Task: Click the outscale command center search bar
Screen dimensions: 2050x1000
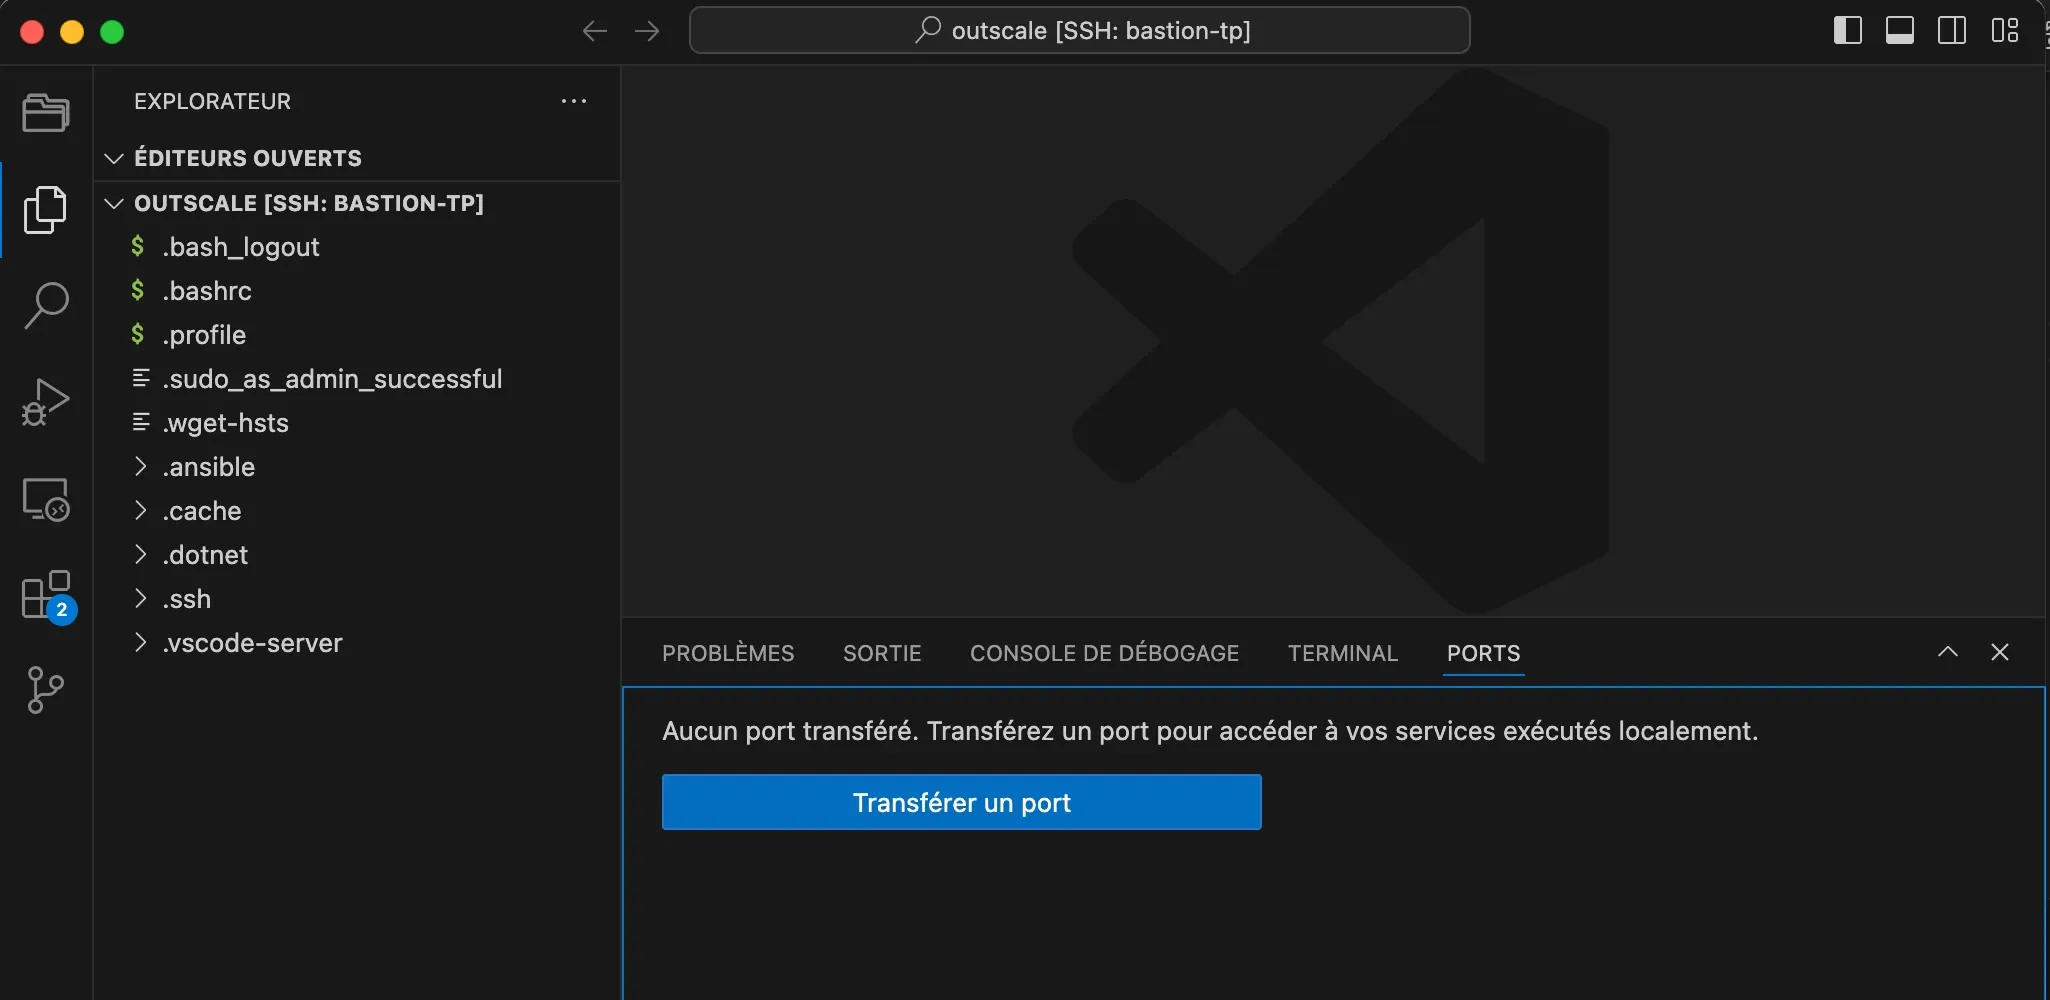Action: (x=1078, y=30)
